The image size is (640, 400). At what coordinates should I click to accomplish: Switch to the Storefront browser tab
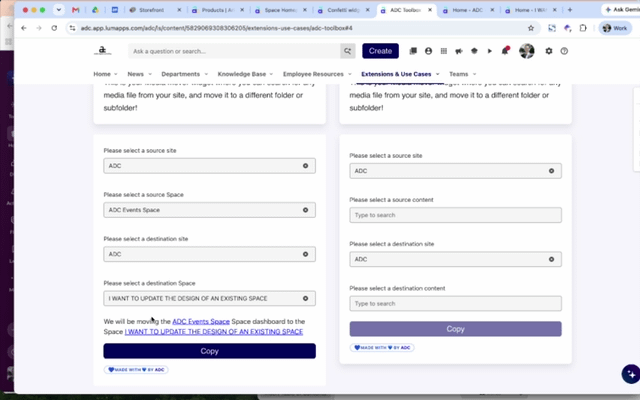[155, 10]
